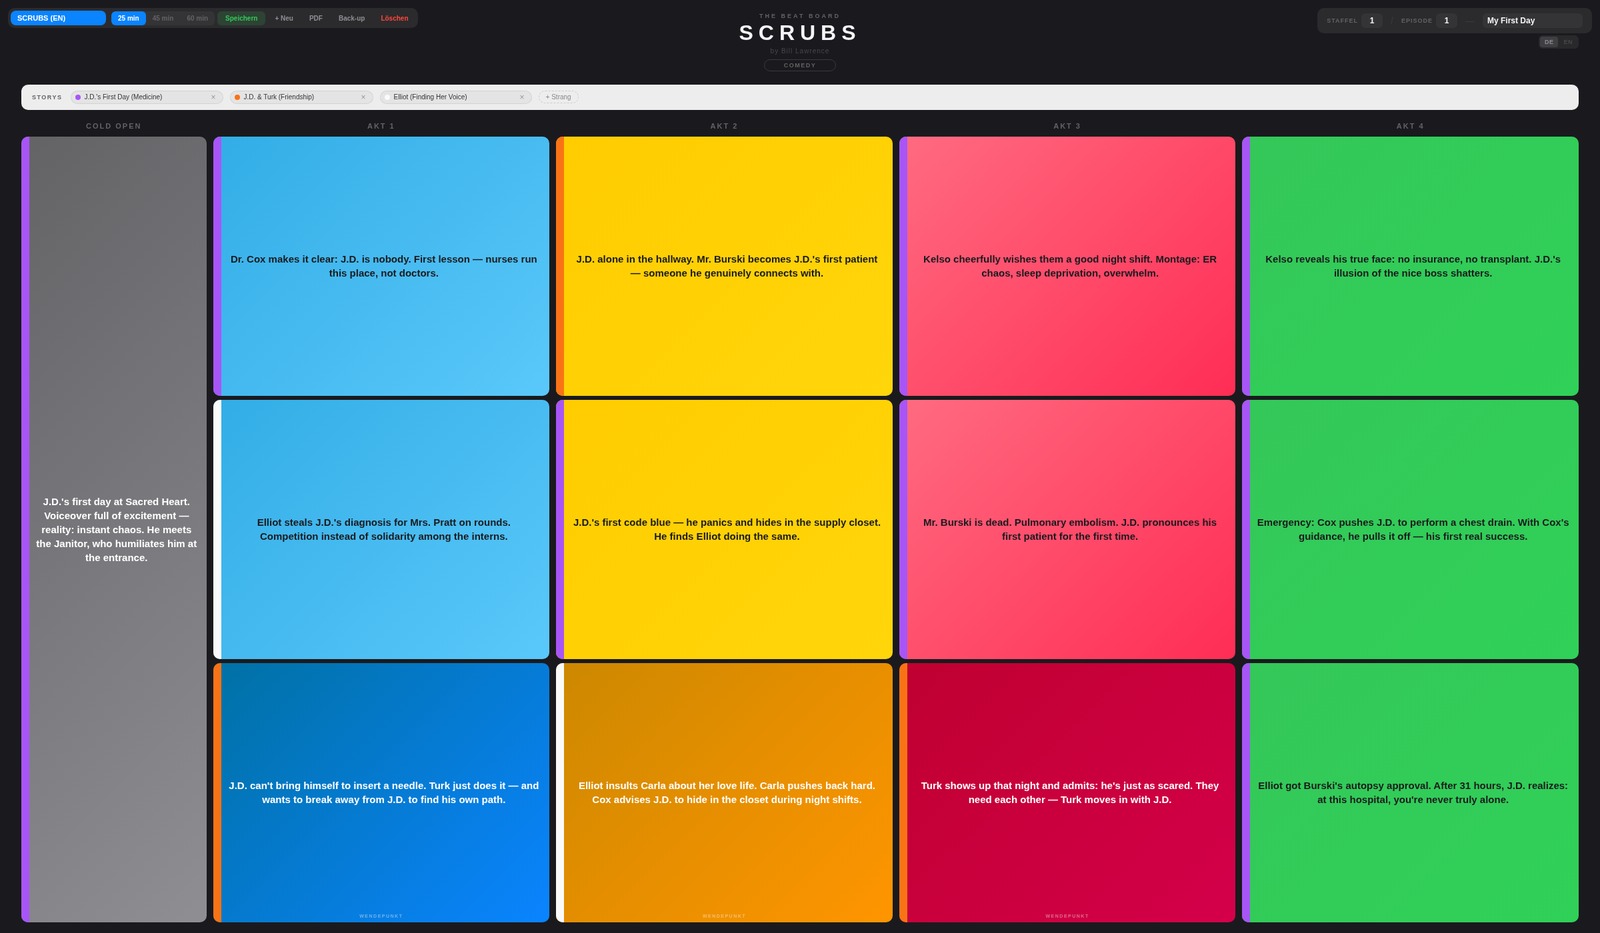The height and width of the screenshot is (933, 1600).
Task: Click the AKT 2 column header
Action: pyautogui.click(x=724, y=126)
